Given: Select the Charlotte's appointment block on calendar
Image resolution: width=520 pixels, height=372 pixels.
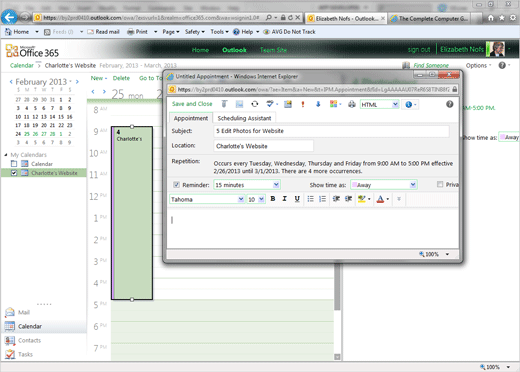Looking at the screenshot, I should (132, 213).
